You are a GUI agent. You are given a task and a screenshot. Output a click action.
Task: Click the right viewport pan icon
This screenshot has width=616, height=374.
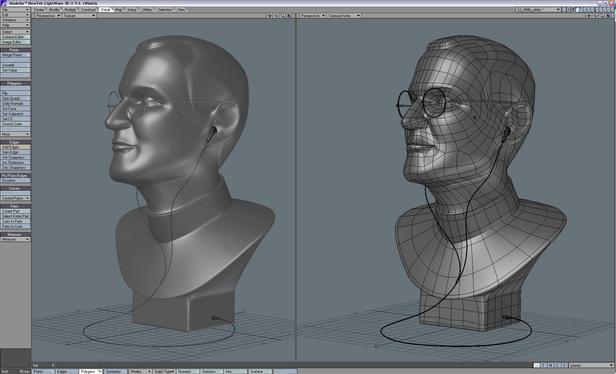588,16
